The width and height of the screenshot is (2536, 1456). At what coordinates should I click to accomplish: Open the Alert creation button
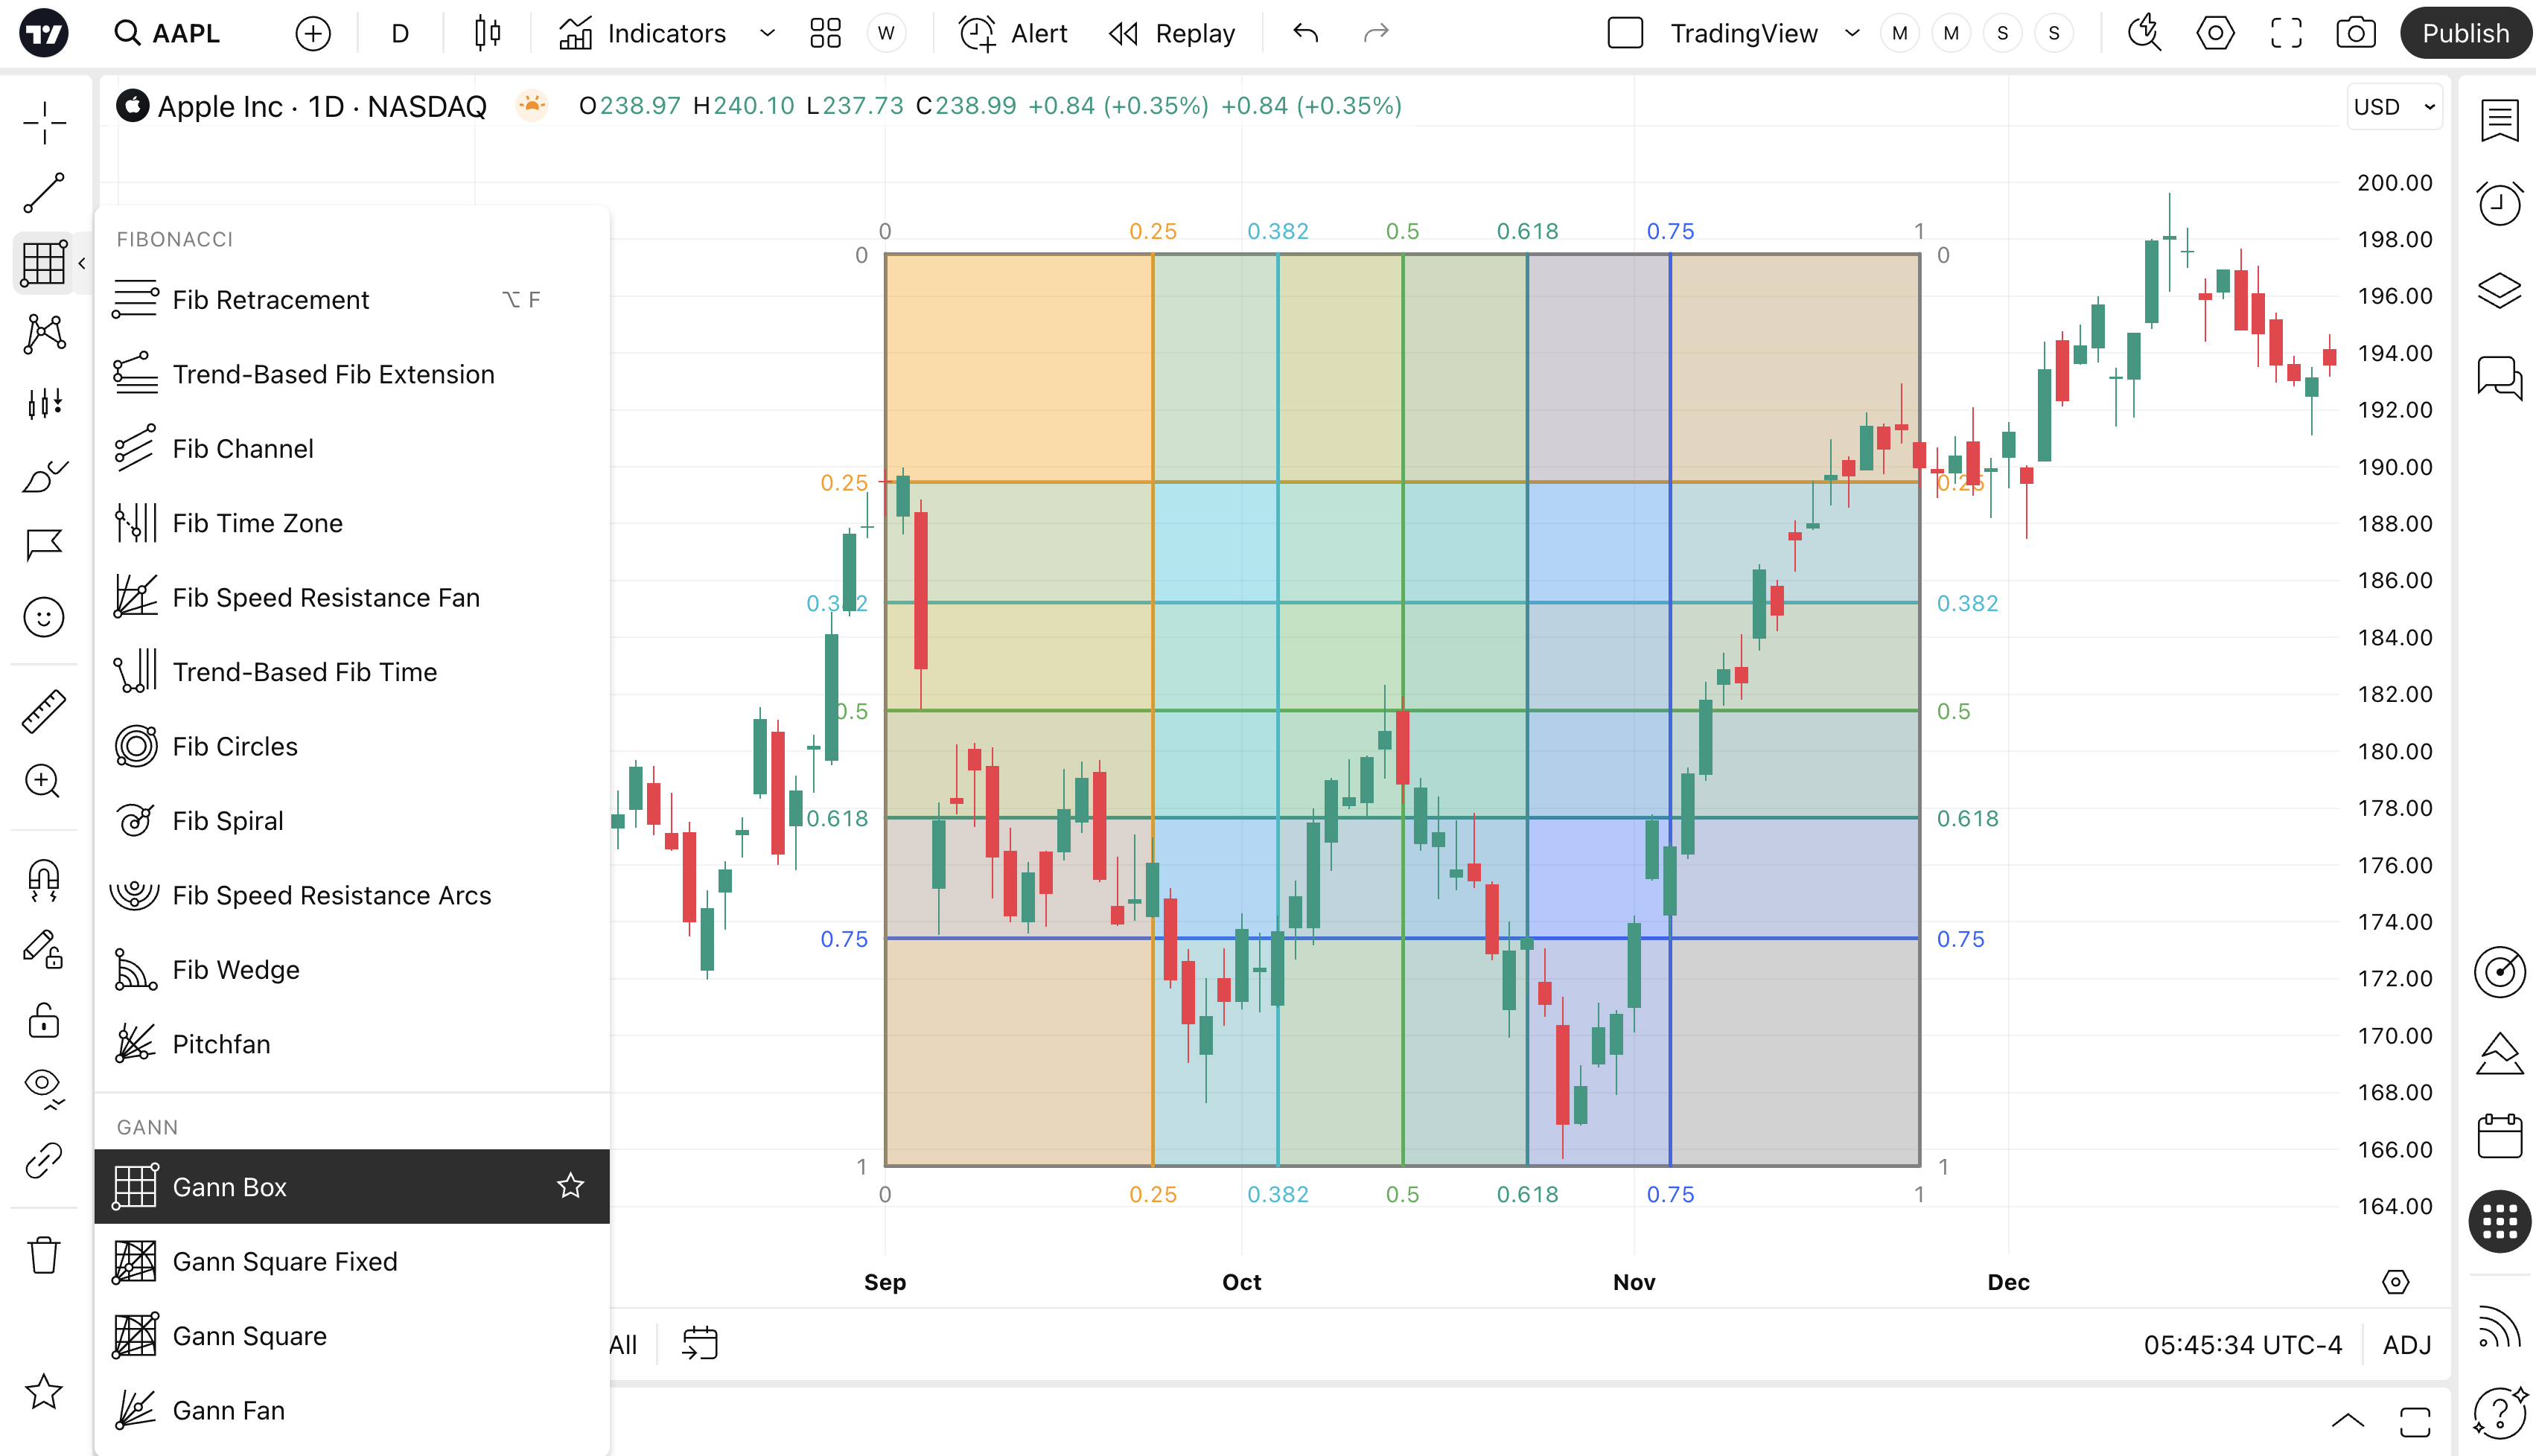[1013, 33]
